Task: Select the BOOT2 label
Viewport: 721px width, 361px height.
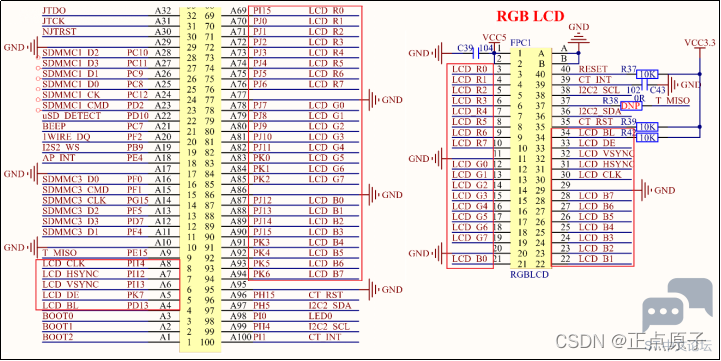Action: coord(58,337)
